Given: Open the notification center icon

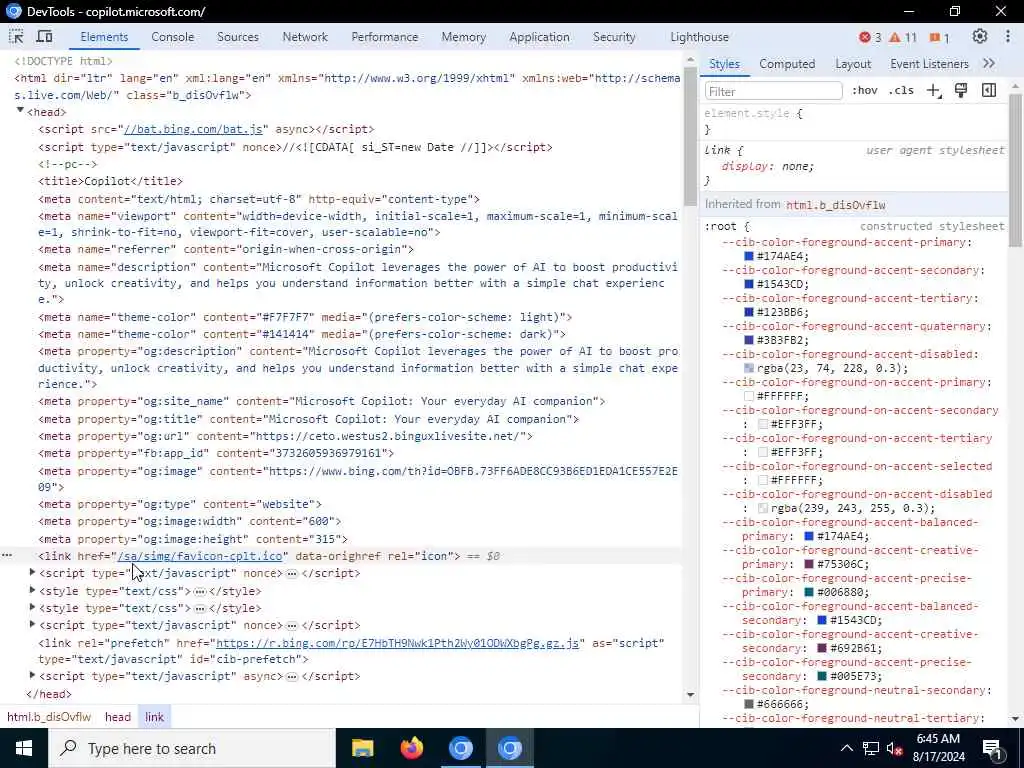Looking at the screenshot, I should pos(992,748).
